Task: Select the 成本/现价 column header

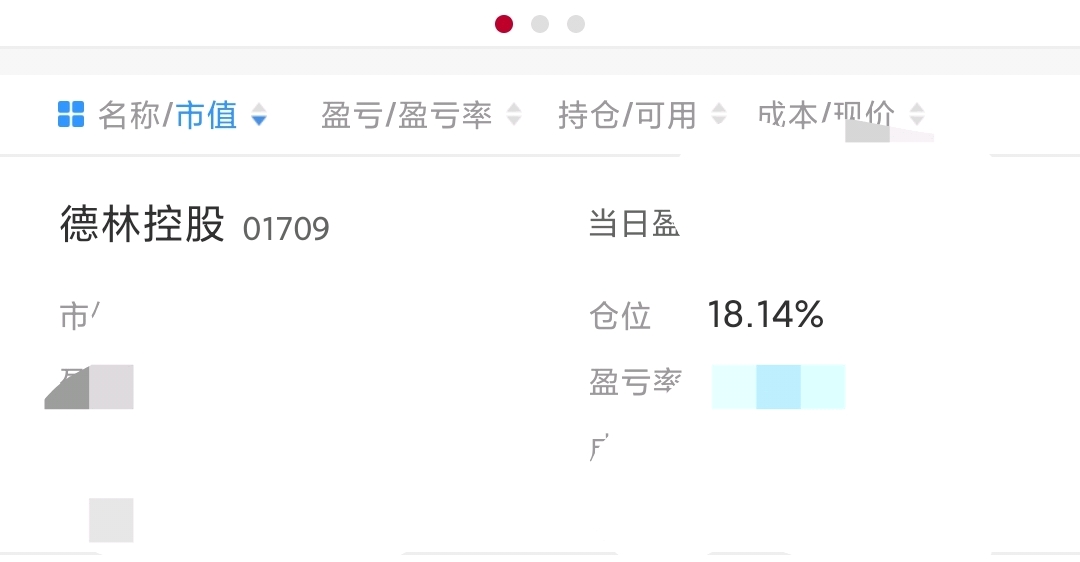Action: pos(826,115)
